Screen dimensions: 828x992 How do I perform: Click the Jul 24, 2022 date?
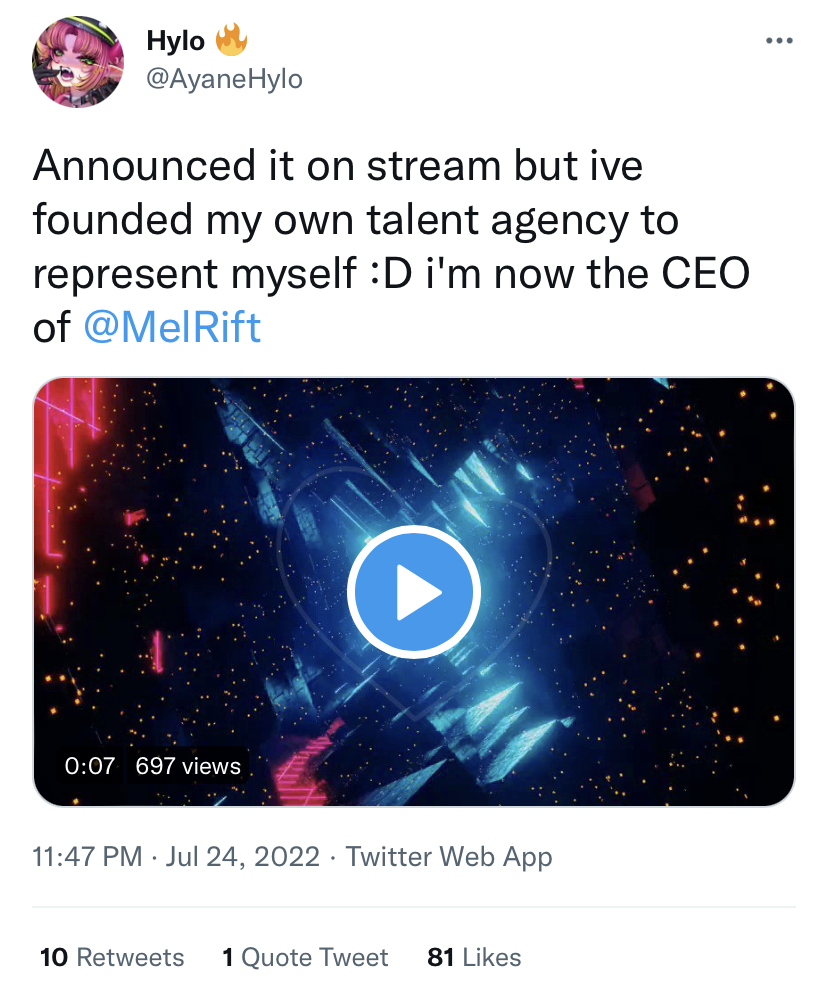(244, 856)
